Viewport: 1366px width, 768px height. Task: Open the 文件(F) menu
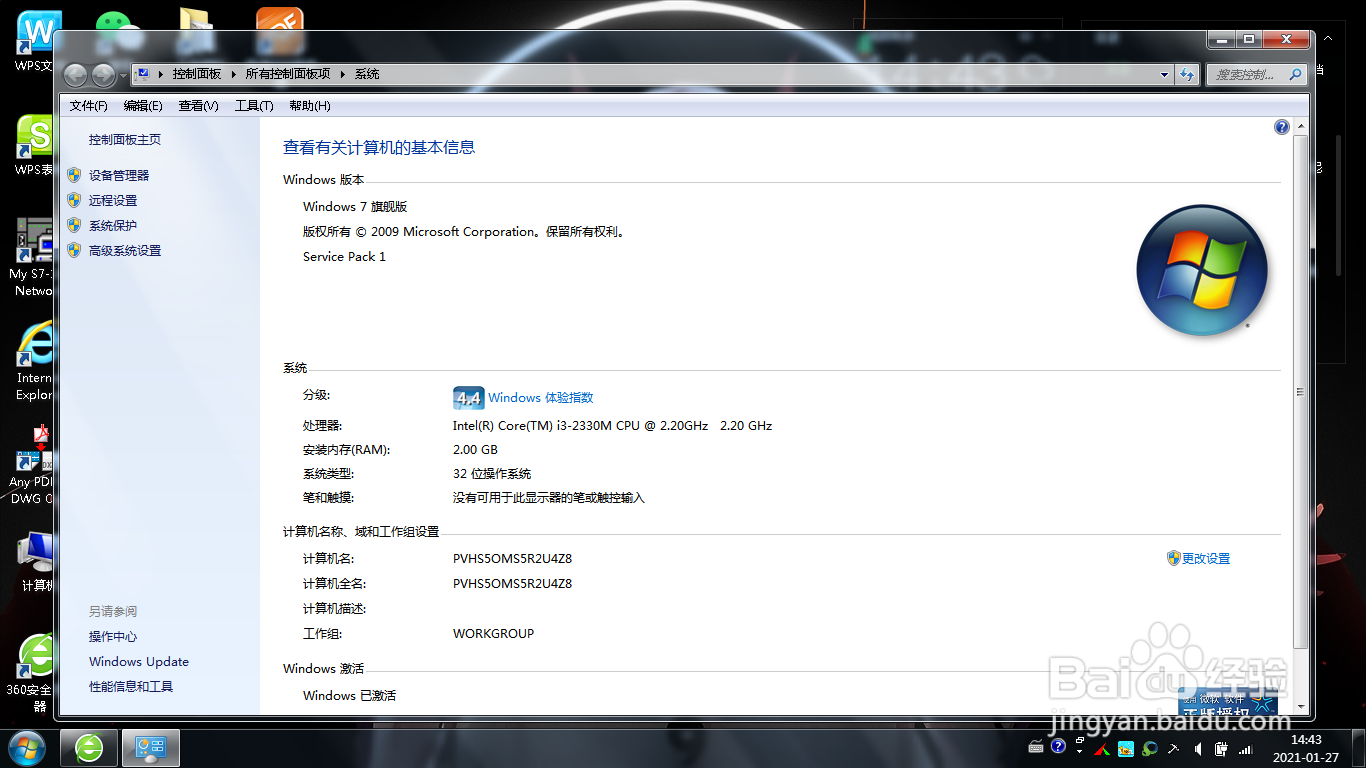(x=89, y=105)
